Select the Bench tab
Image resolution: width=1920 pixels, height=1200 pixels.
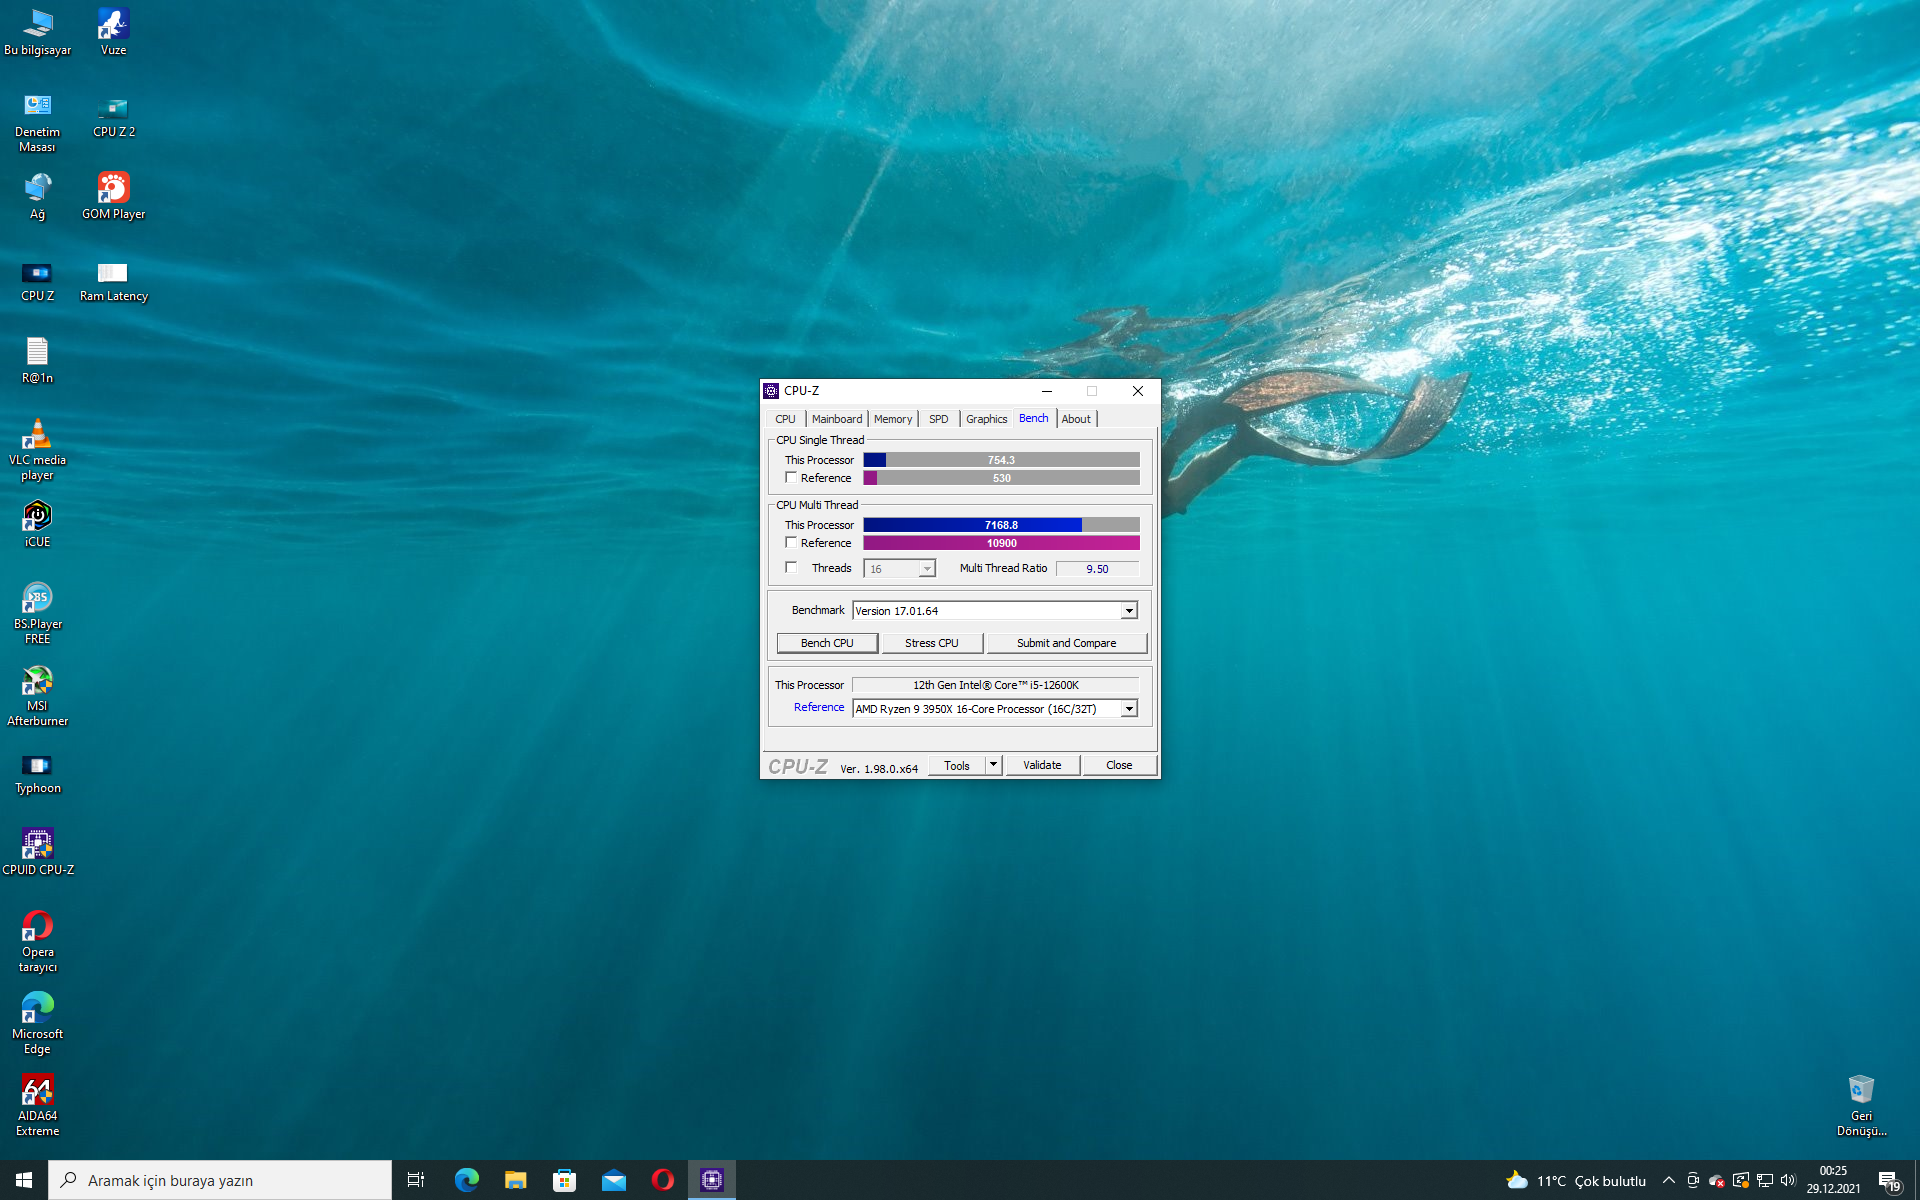[1033, 418]
